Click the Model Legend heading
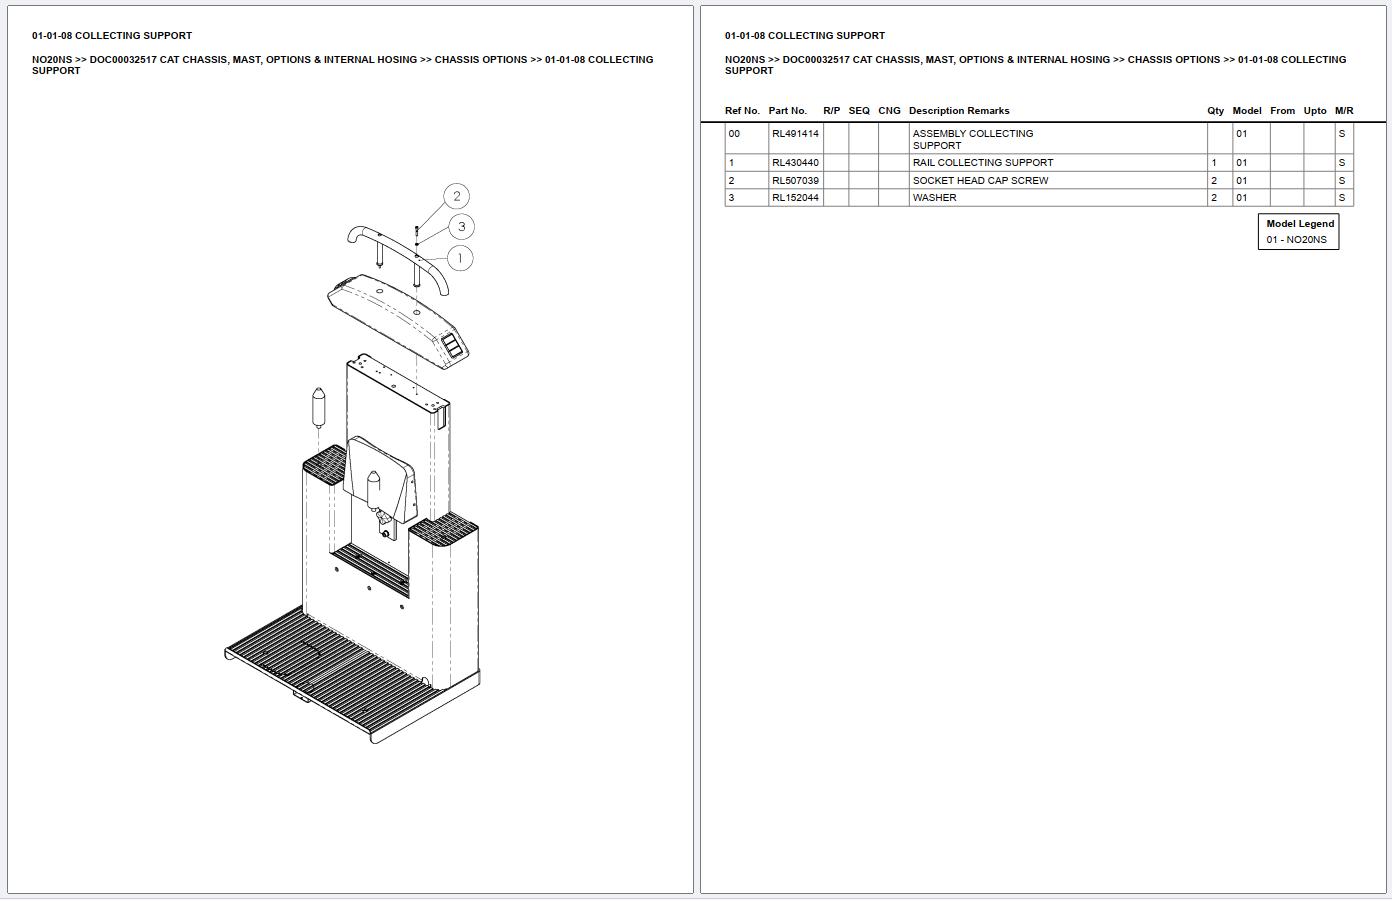Viewport: 1392px width, 901px height. 1300,224
